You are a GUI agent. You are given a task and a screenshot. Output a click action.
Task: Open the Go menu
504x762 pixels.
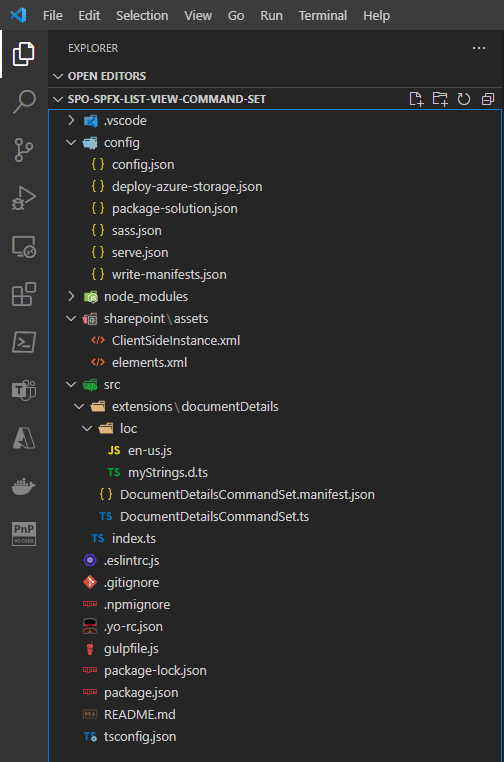point(236,16)
